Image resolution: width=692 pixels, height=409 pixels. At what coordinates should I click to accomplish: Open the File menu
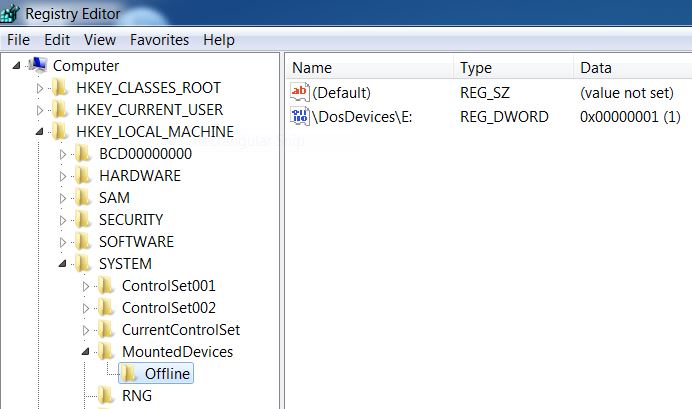point(19,40)
